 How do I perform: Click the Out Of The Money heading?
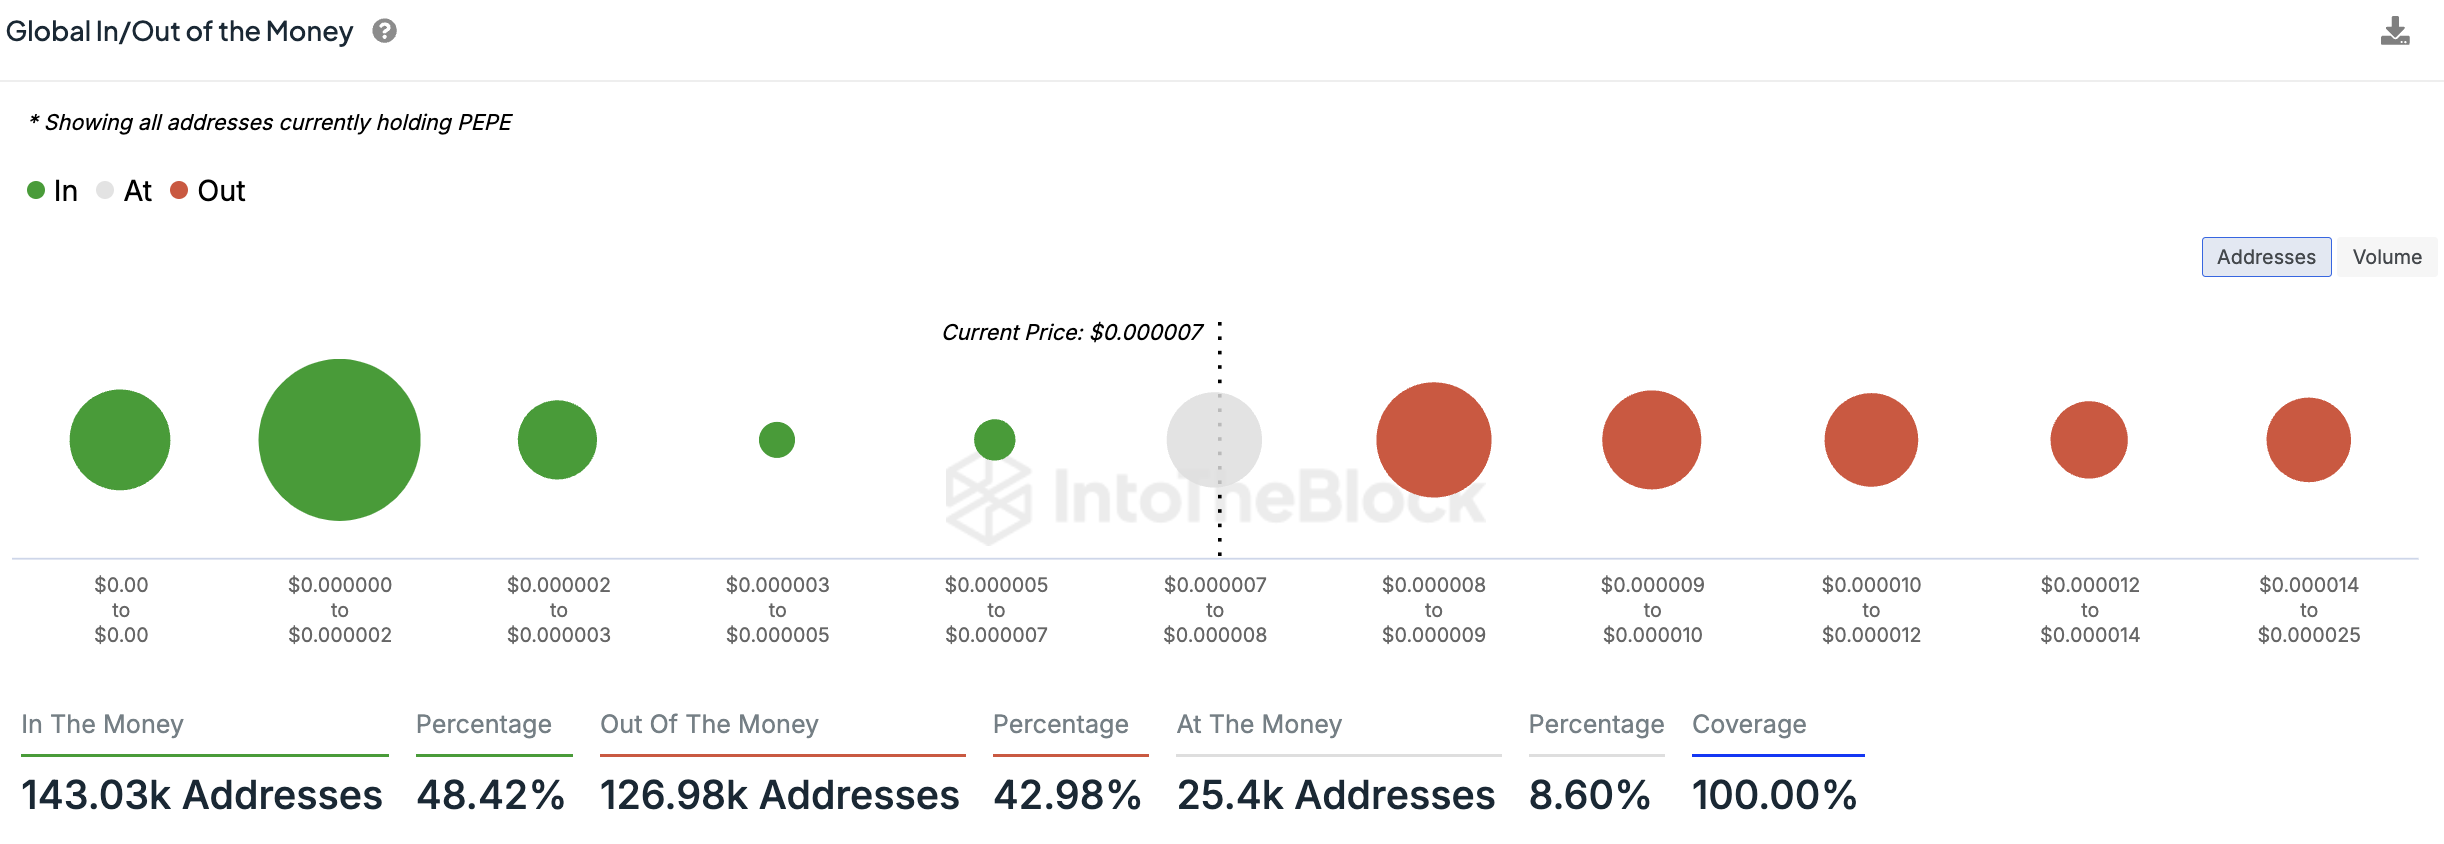click(x=709, y=724)
